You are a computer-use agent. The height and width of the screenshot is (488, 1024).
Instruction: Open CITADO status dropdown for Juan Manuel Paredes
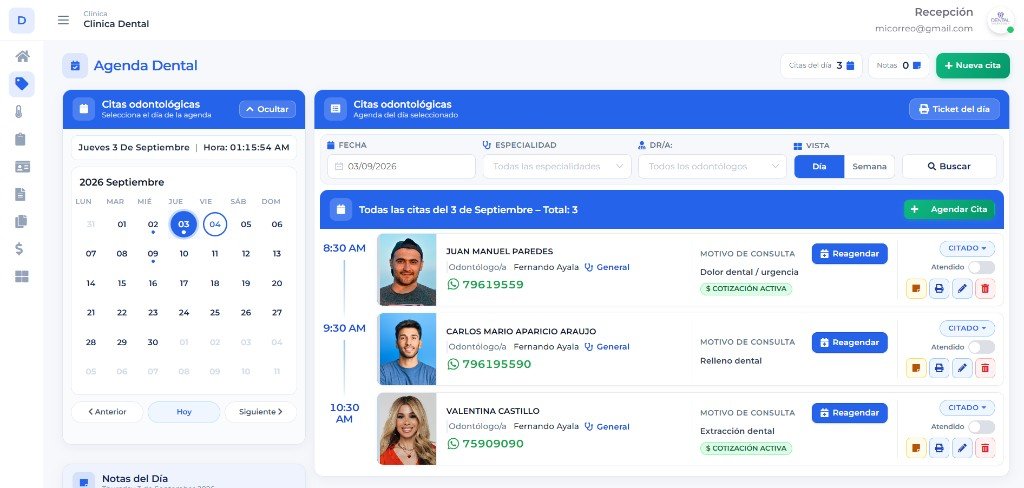pos(967,248)
